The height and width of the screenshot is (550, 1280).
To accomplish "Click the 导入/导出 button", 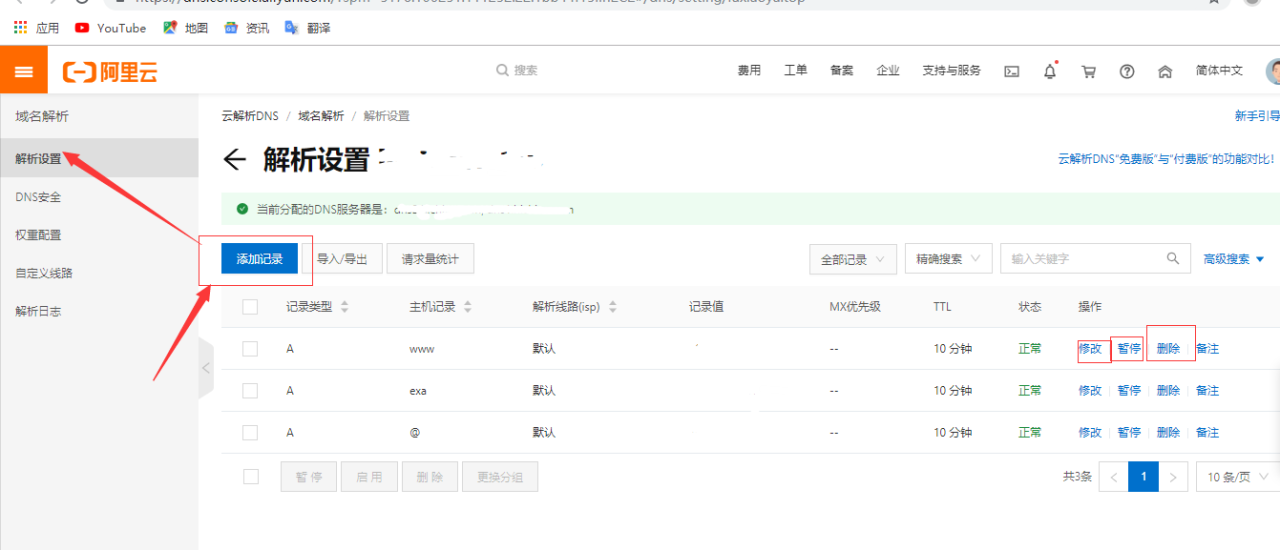I will coord(342,259).
